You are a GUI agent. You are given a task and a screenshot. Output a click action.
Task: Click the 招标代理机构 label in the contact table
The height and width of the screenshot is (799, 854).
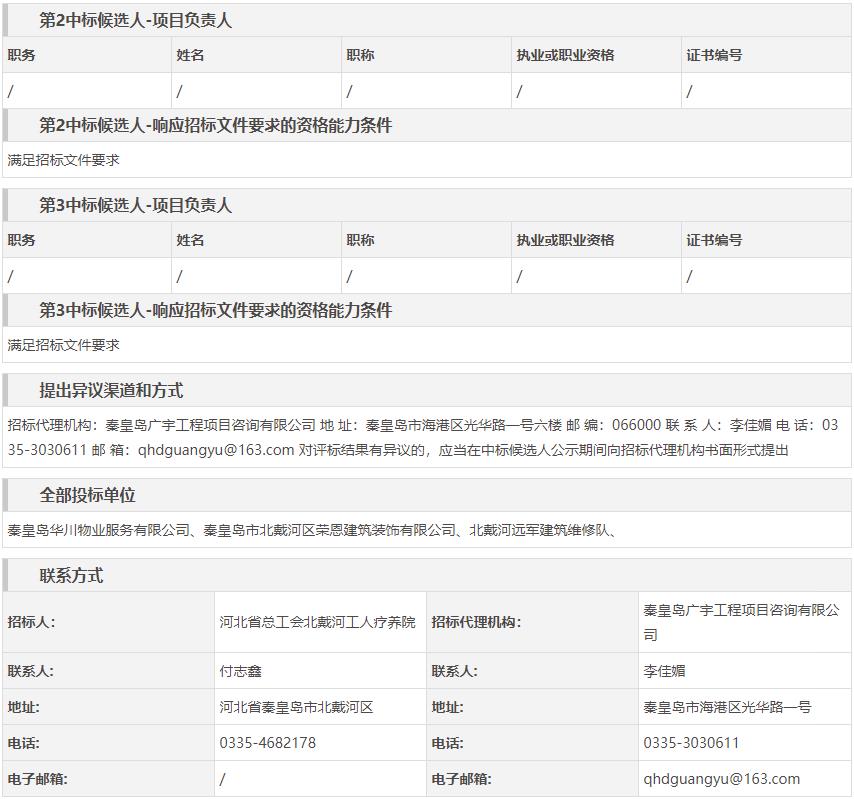(477, 622)
